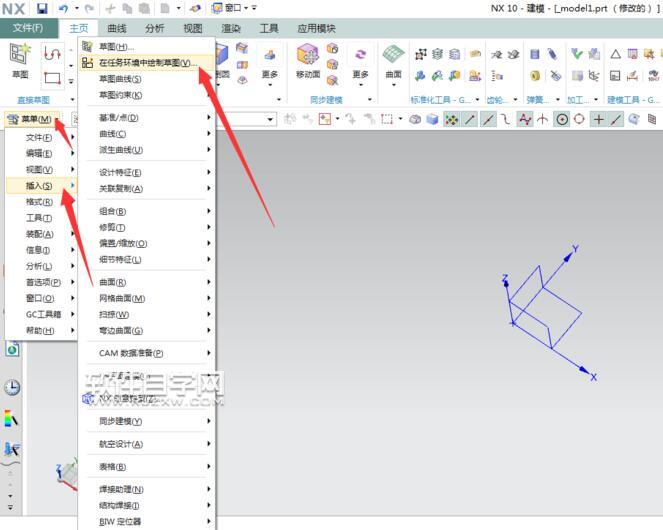Toggle the Existing Point snap (plus sign)
The width and height of the screenshot is (663, 530).
[598, 120]
